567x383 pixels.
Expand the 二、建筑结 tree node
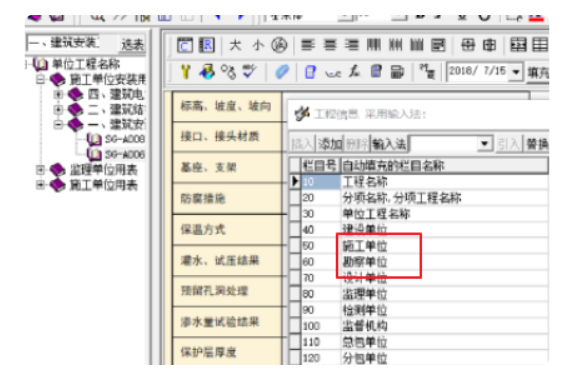pyautogui.click(x=58, y=109)
